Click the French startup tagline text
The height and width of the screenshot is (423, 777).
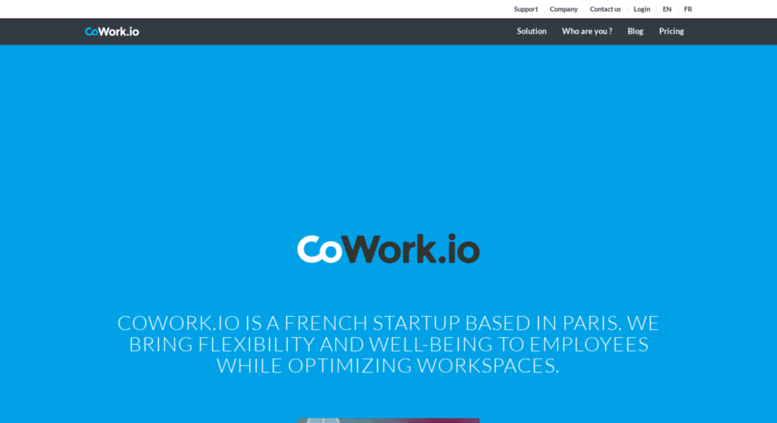coord(388,344)
